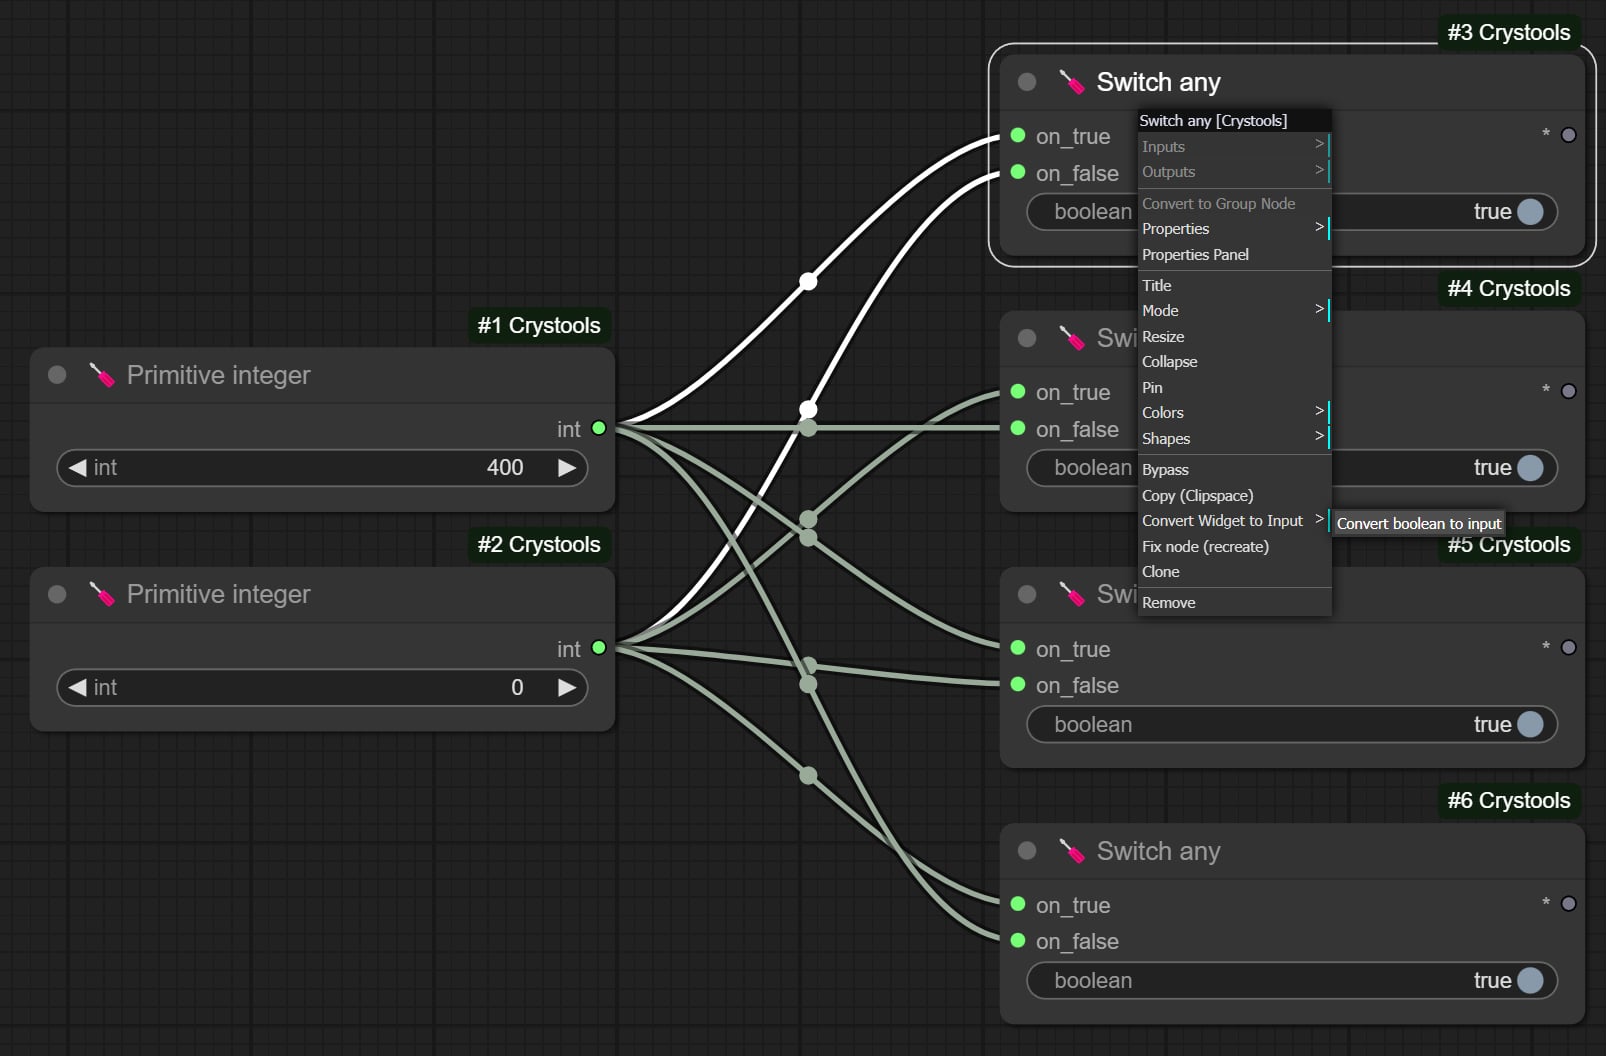This screenshot has width=1606, height=1056.
Task: Click the #3 Crystools badge
Action: (1509, 33)
